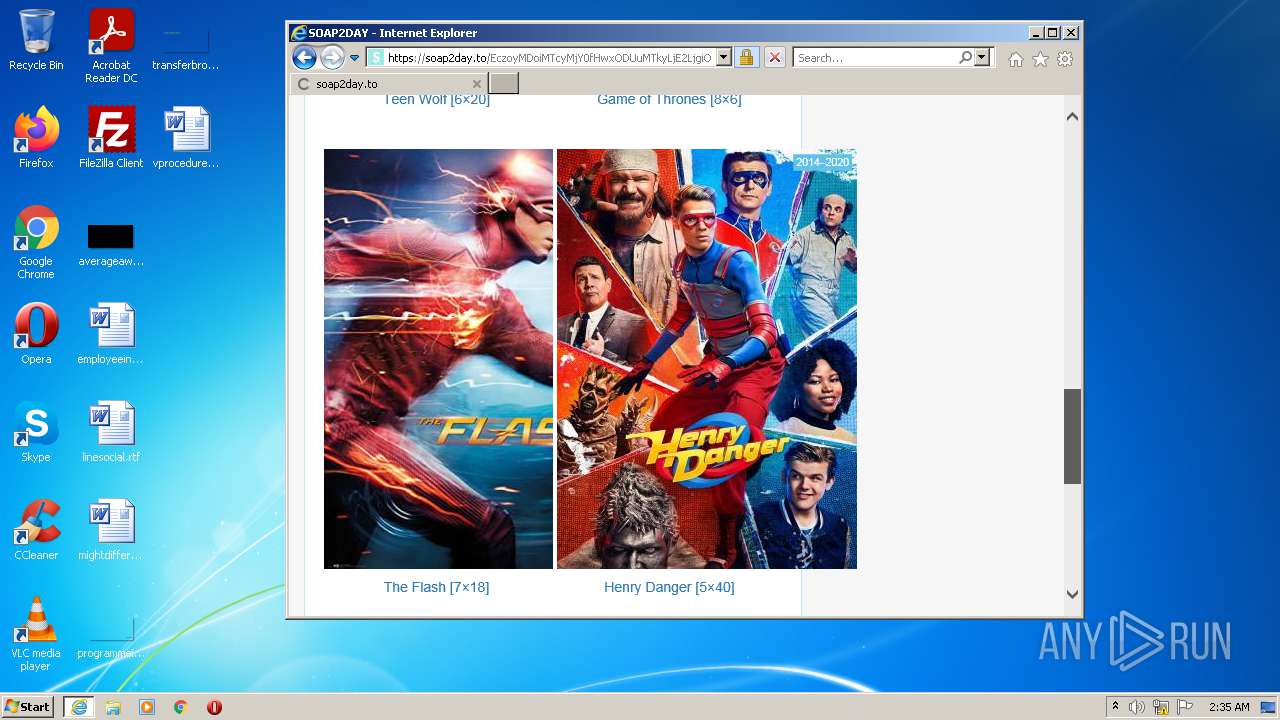The width and height of the screenshot is (1280, 720).
Task: Launch Firefox from the desktop
Action: (36, 137)
